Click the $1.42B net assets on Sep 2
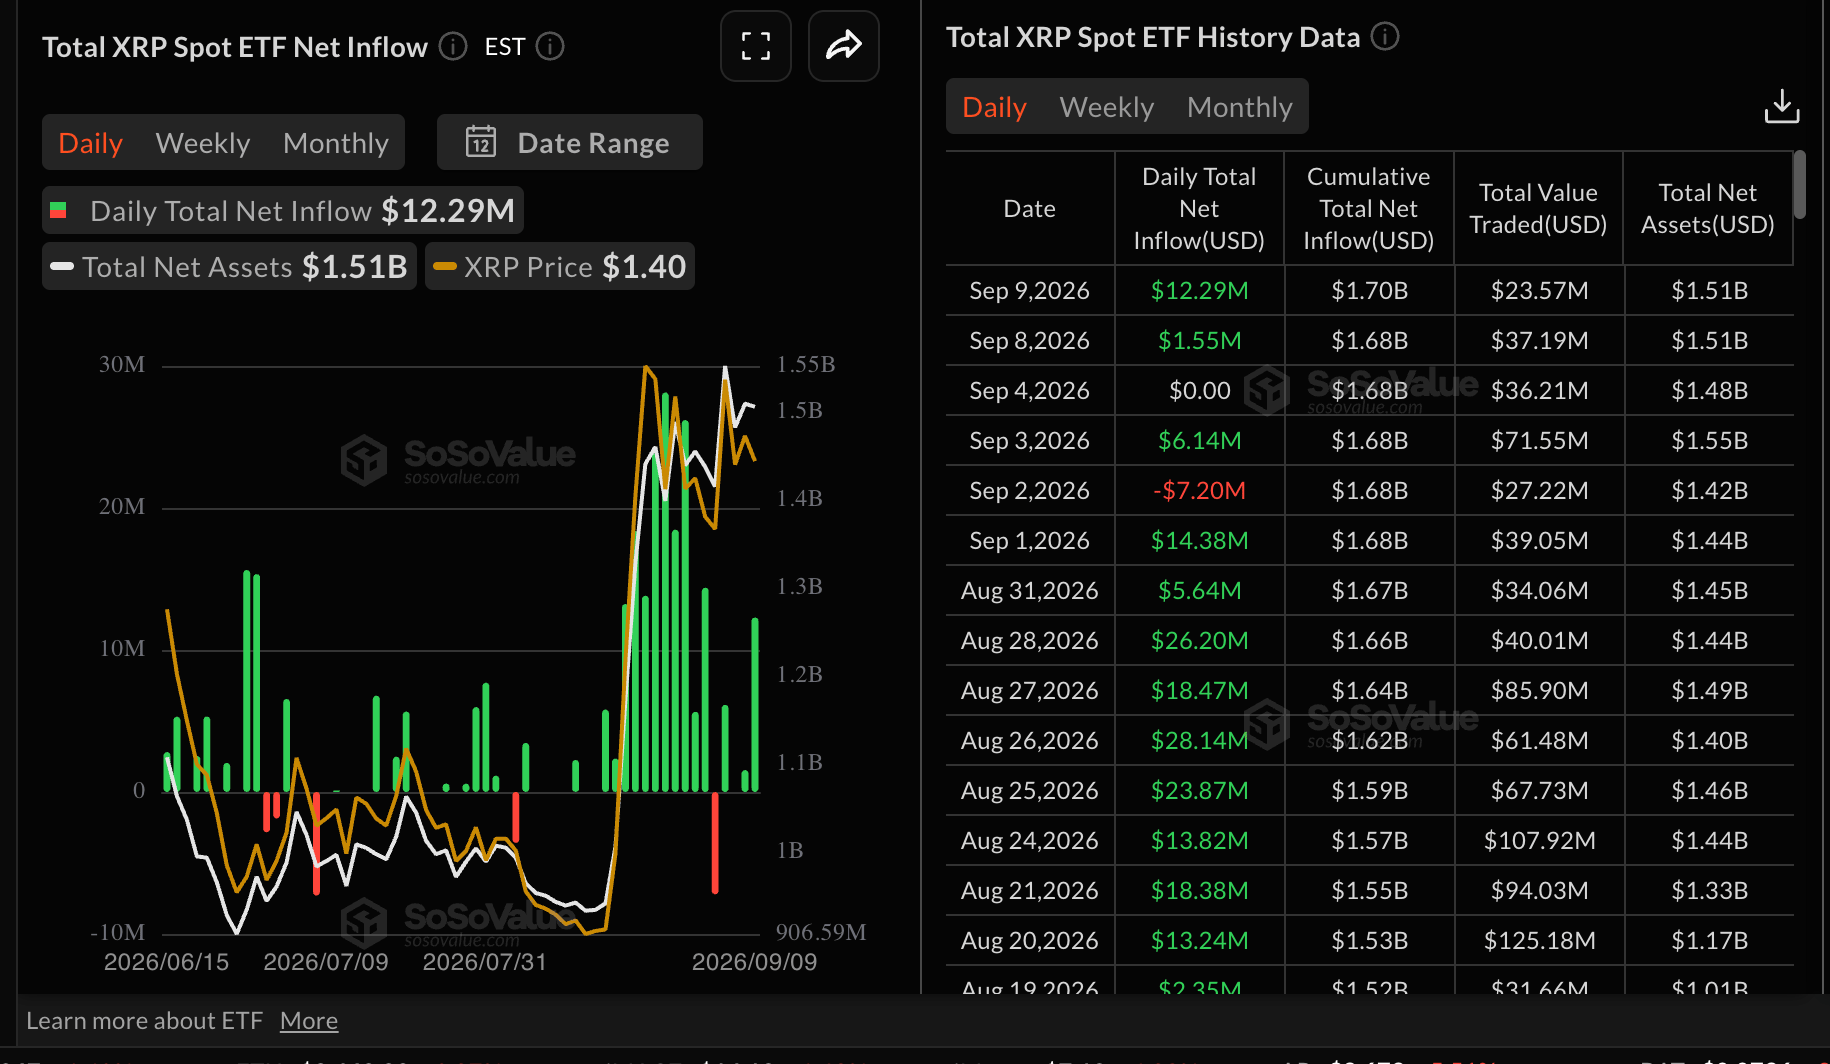This screenshot has width=1830, height=1064. [x=1709, y=491]
